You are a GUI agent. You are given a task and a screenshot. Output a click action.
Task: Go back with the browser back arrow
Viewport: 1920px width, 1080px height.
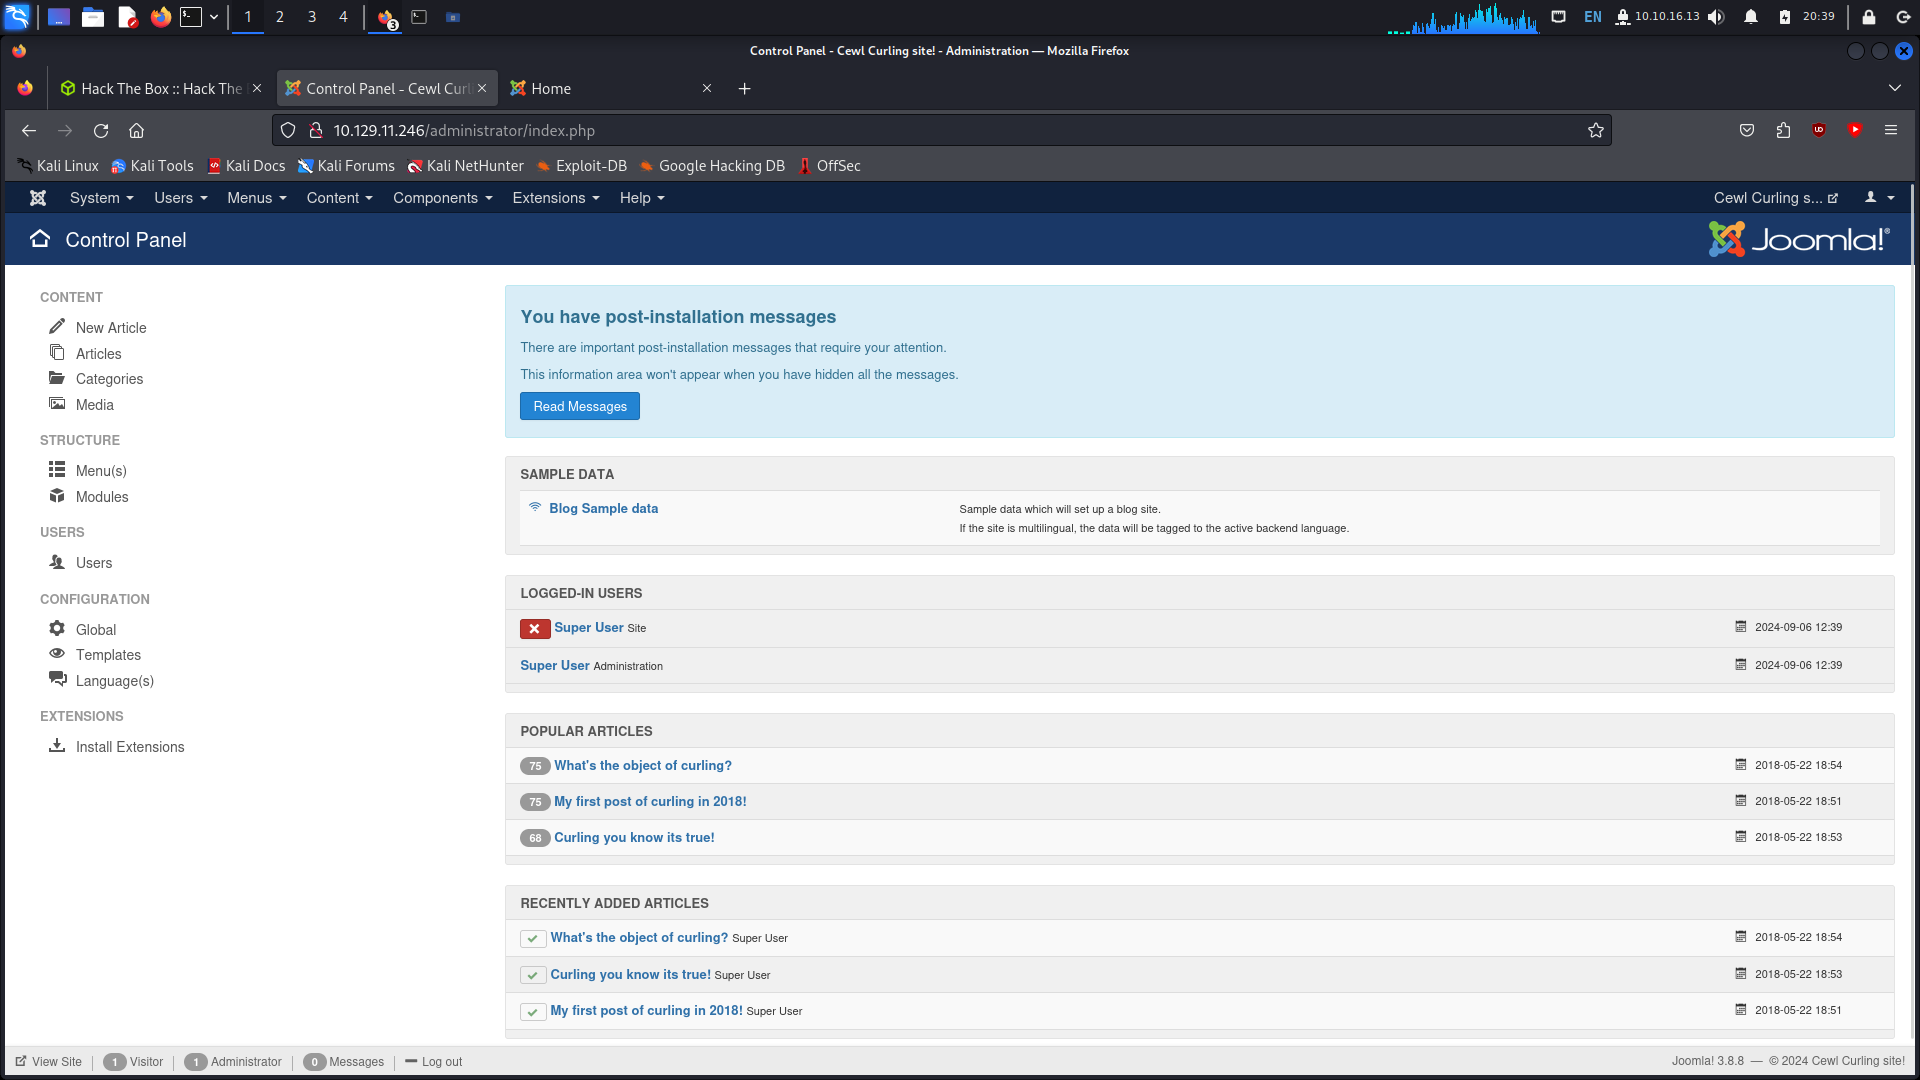tap(29, 131)
